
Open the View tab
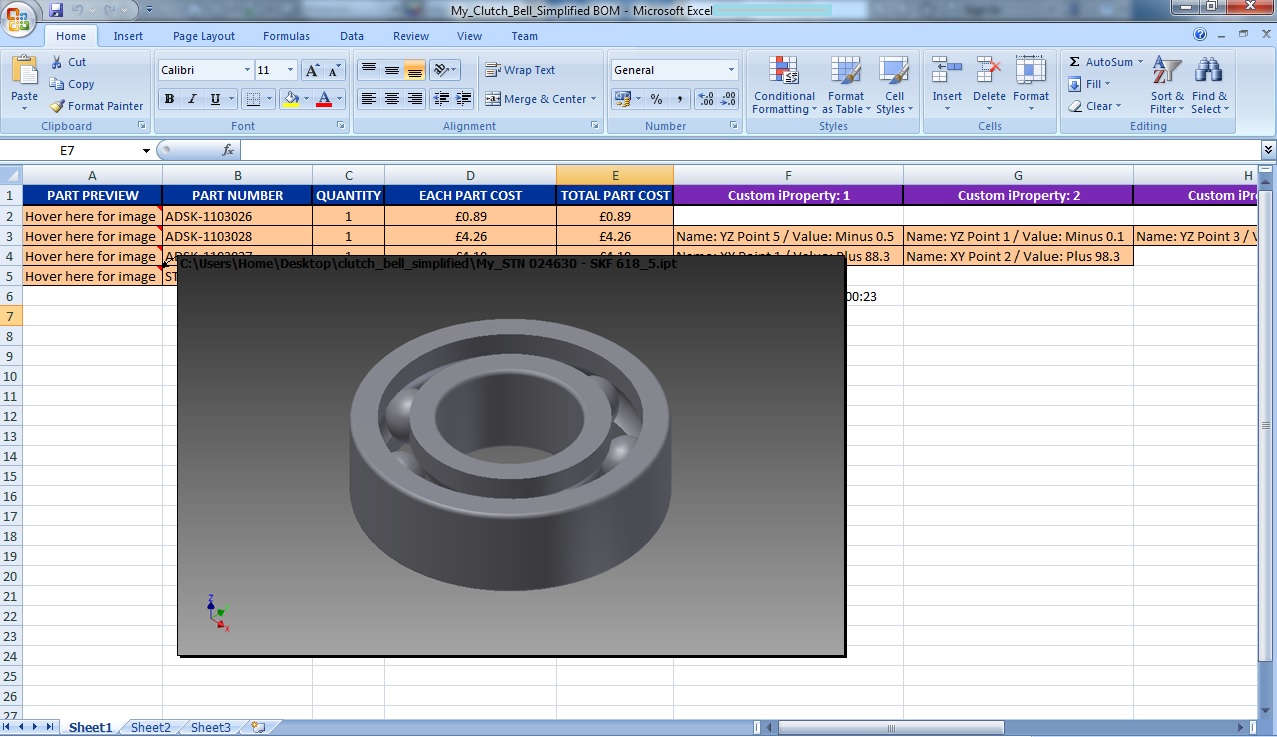coord(469,36)
